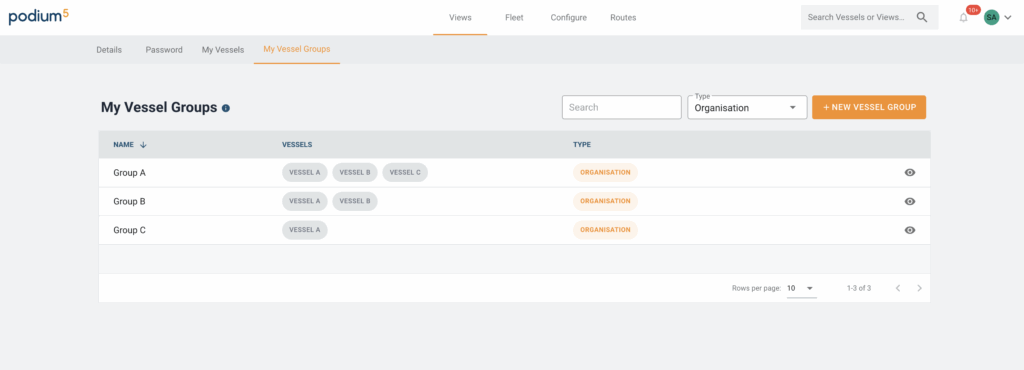Click Vessel B chip in Group A
1024x370 pixels.
click(355, 172)
